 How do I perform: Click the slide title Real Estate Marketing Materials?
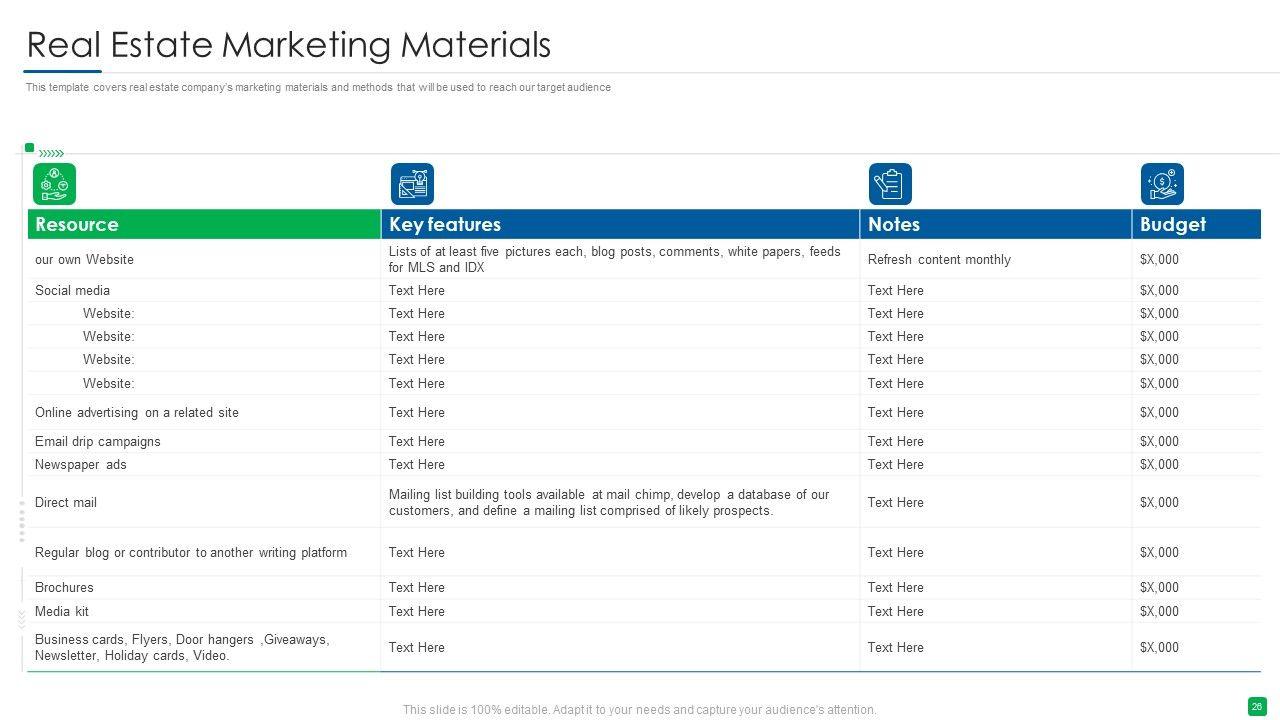coord(288,45)
